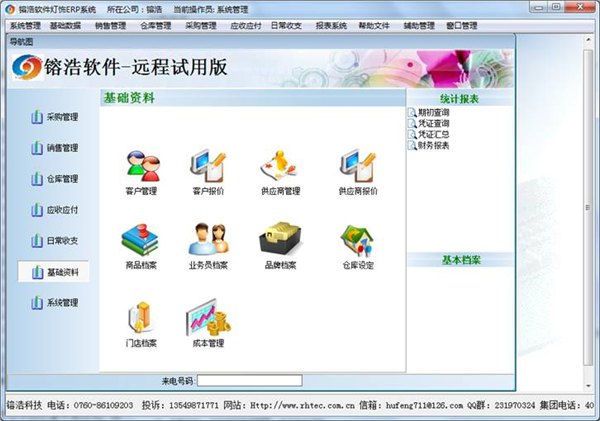Open the 商品档案 books icon
This screenshot has height=421, width=600.
tap(140, 240)
